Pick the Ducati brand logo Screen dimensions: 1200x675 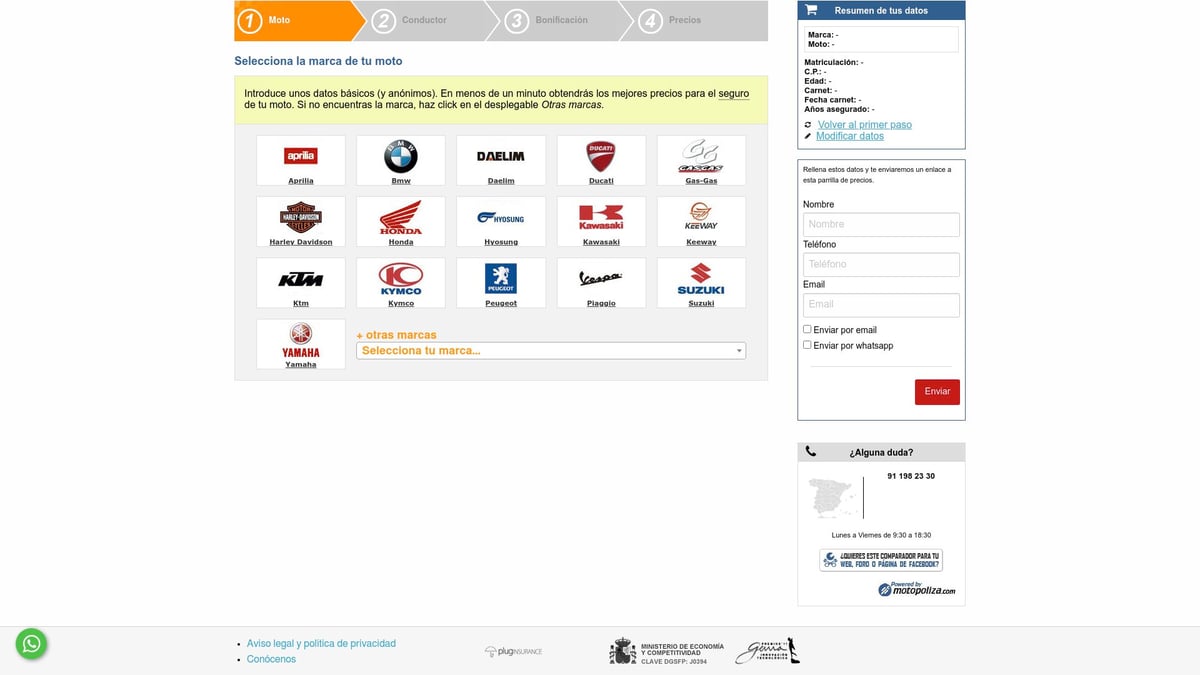tap(601, 156)
